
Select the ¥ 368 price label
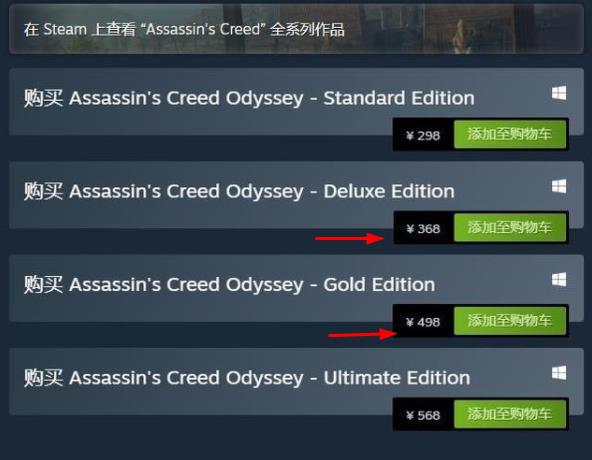(423, 228)
